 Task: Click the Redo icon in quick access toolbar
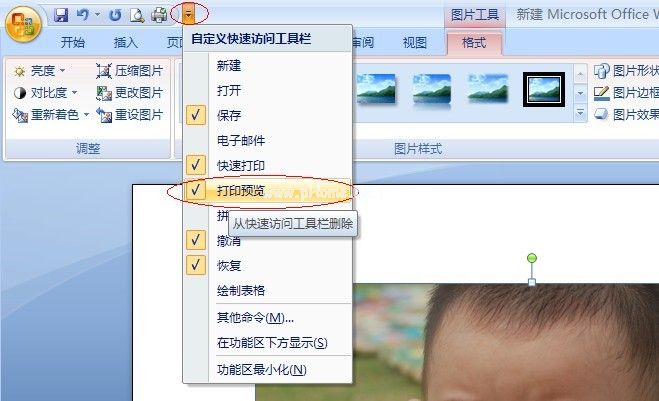point(115,15)
